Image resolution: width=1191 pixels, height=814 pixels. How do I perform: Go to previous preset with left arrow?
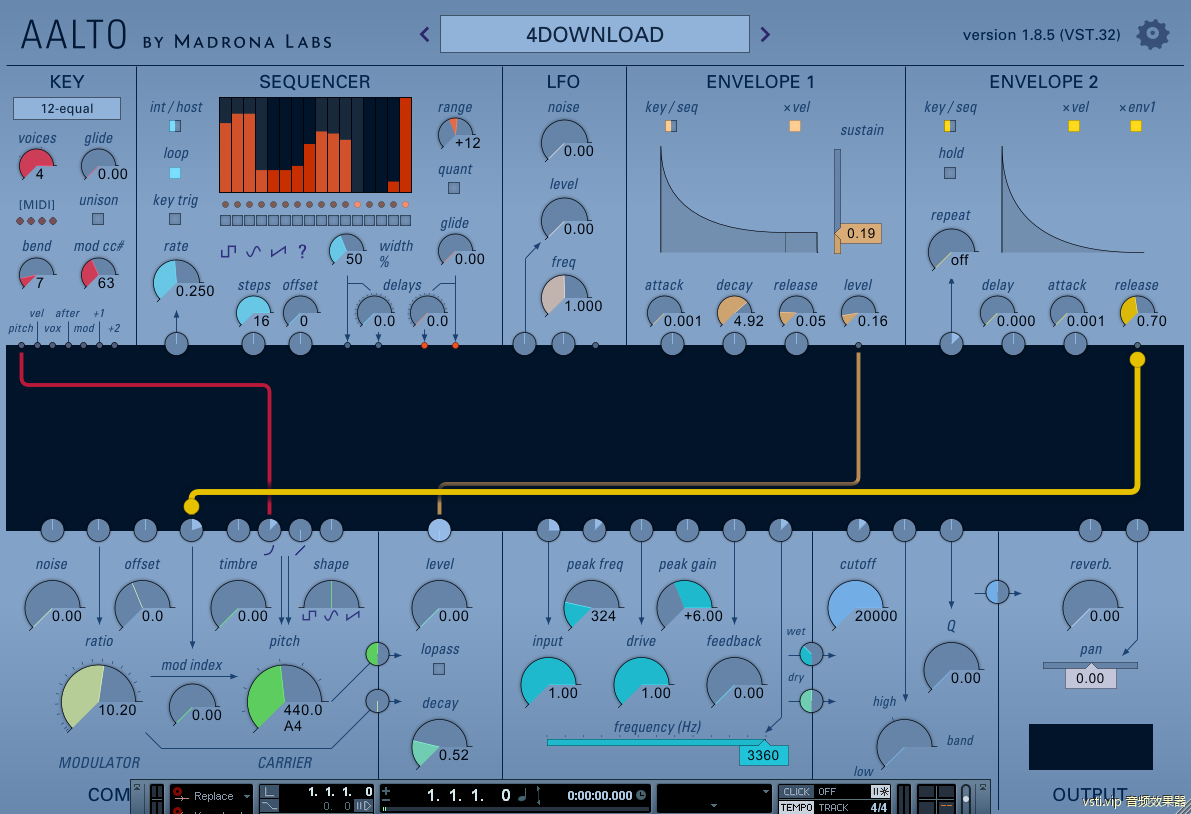pos(425,35)
